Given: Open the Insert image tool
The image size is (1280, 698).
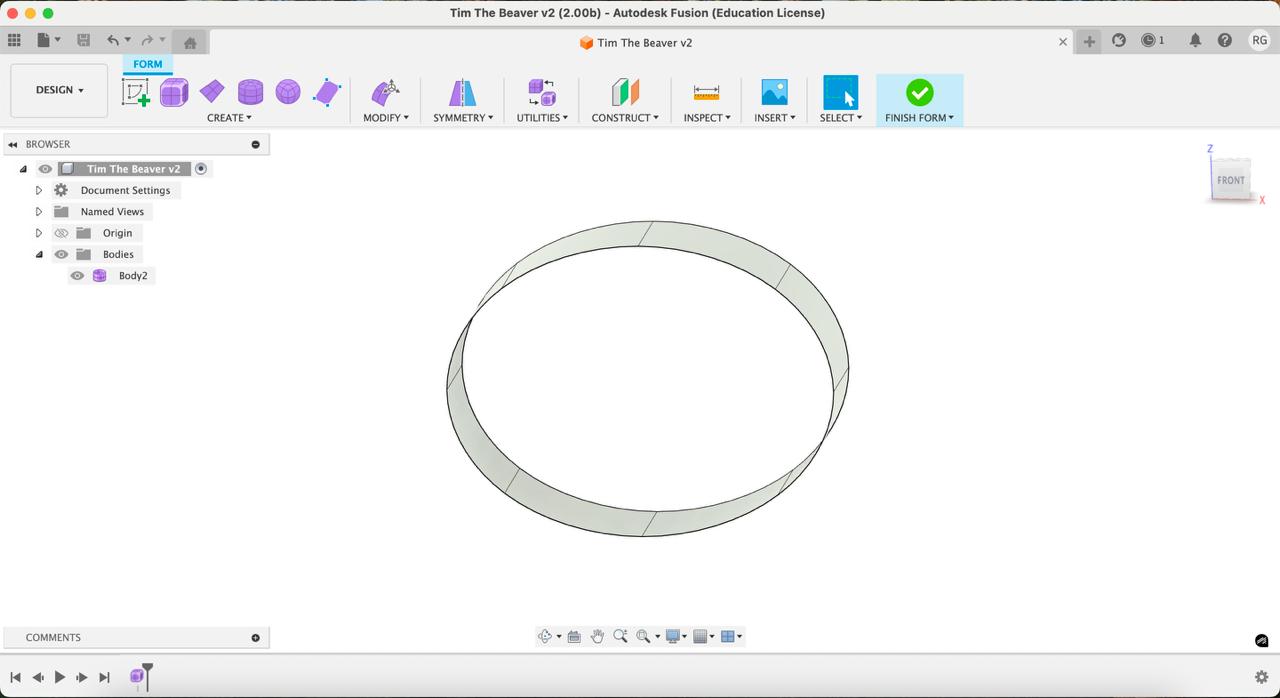Looking at the screenshot, I should click(x=774, y=93).
